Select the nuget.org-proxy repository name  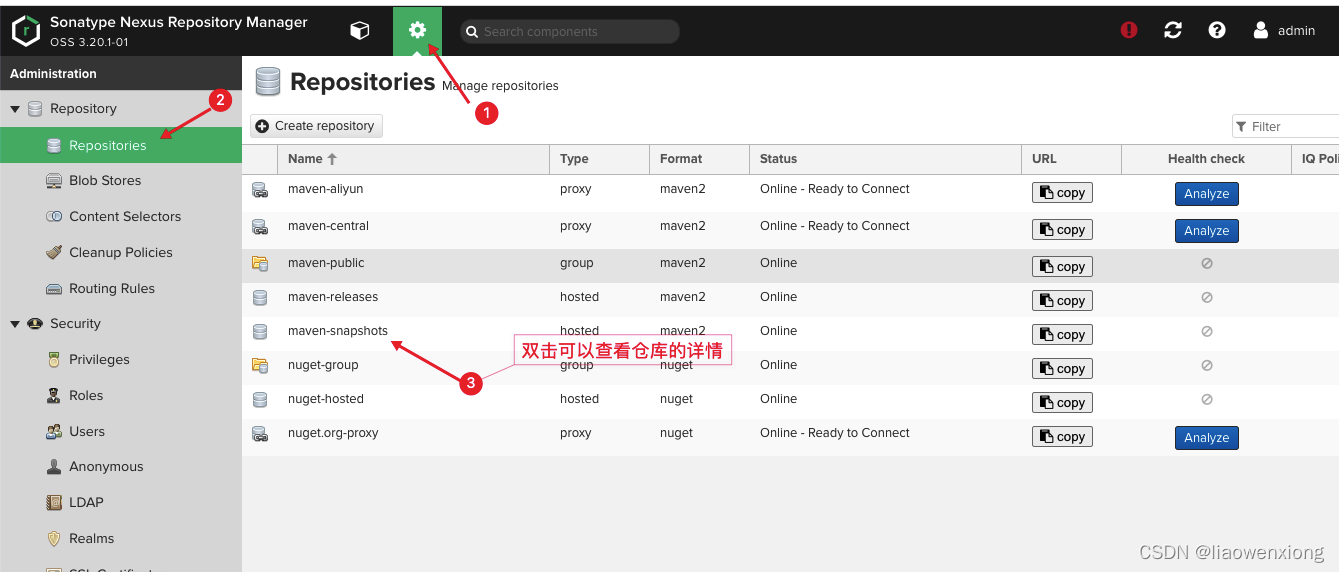tap(333, 433)
